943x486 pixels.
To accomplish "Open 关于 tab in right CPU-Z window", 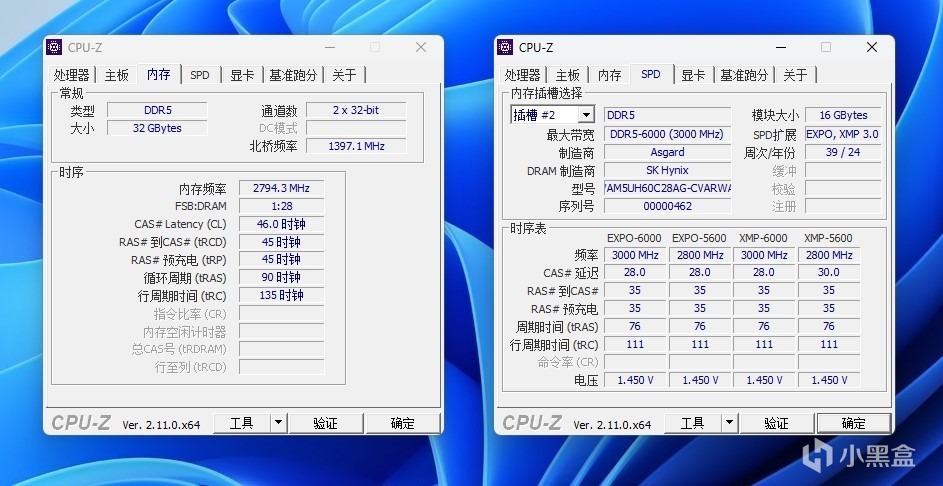I will [795, 75].
